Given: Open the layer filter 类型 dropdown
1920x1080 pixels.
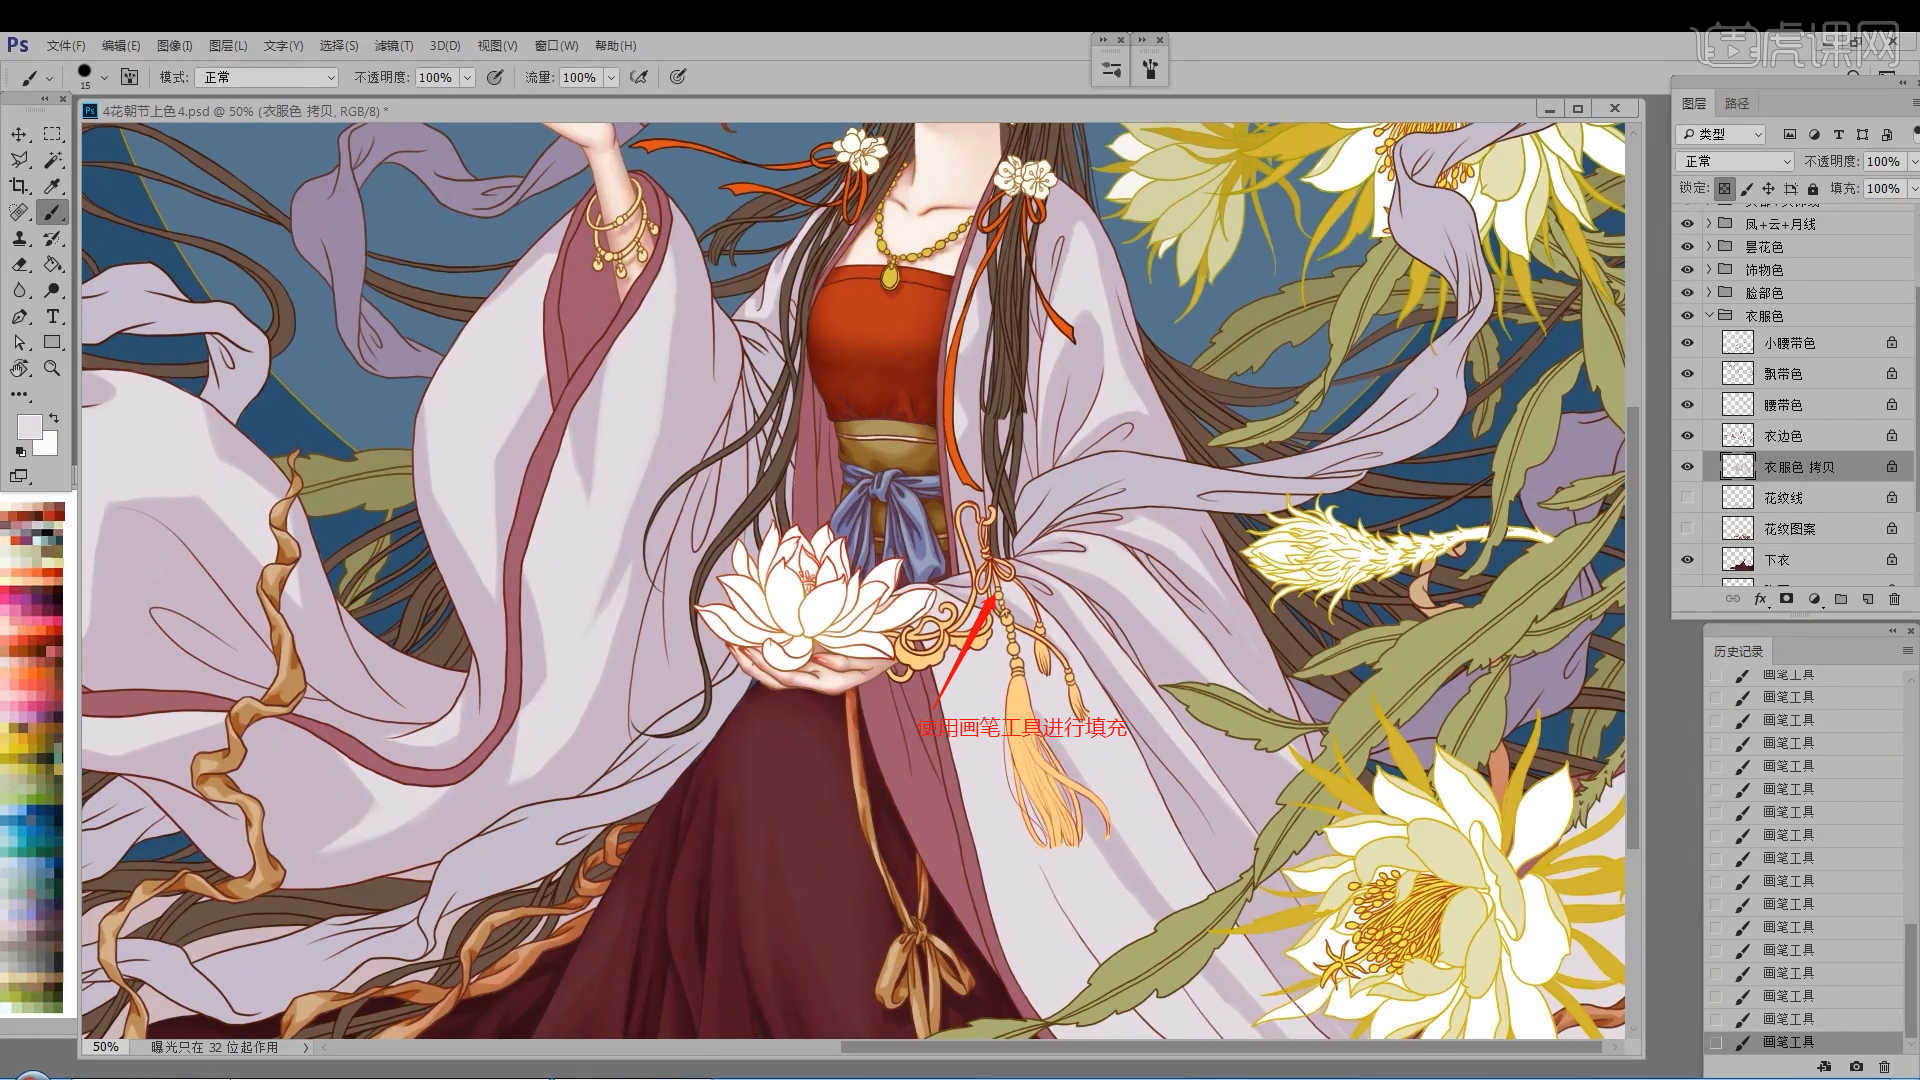Looking at the screenshot, I should pos(1722,134).
